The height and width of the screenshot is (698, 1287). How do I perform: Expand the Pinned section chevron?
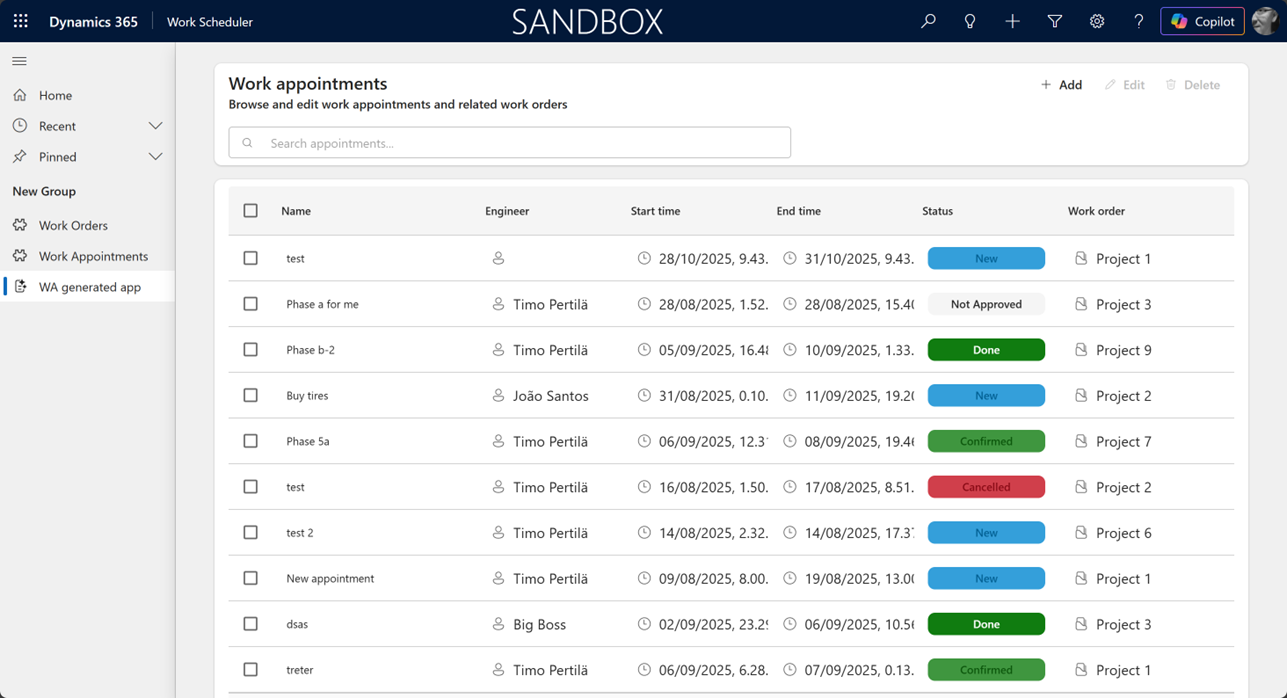click(x=155, y=157)
